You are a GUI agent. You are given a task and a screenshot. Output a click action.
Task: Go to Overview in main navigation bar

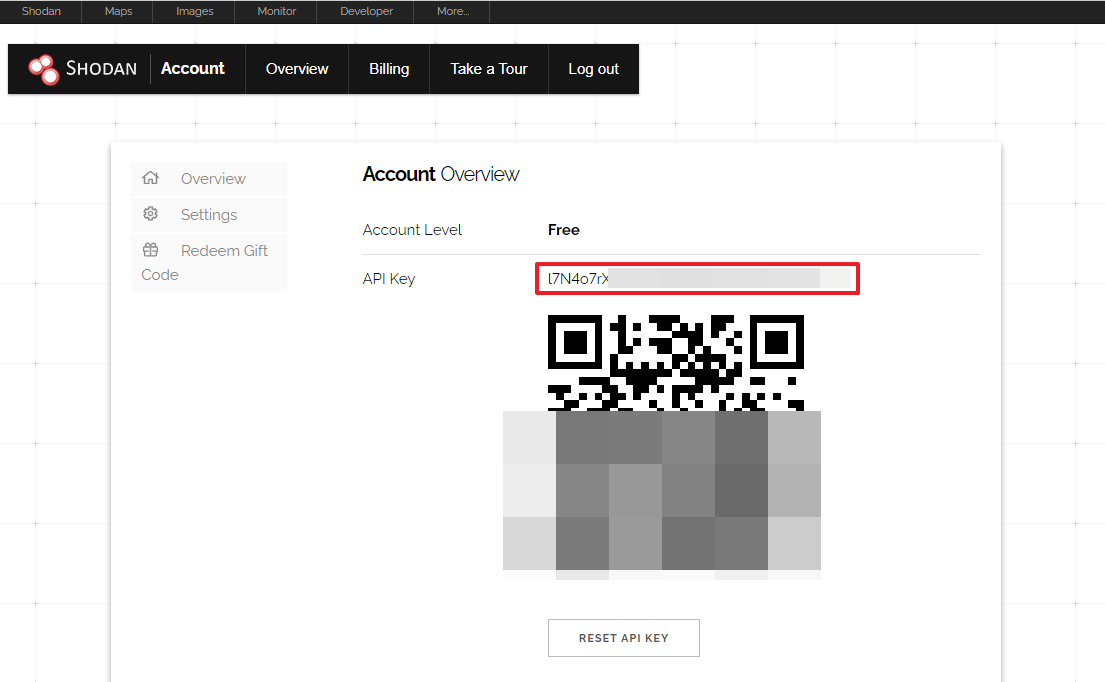(297, 69)
